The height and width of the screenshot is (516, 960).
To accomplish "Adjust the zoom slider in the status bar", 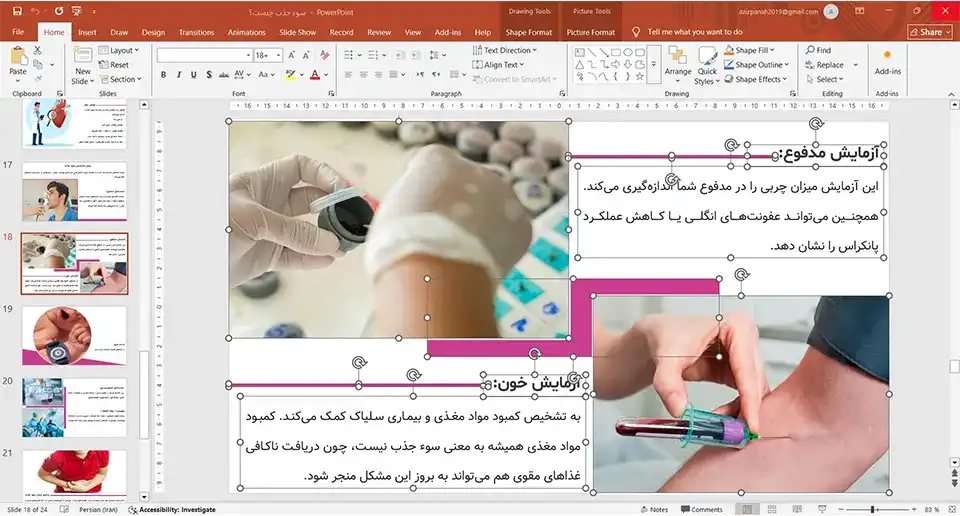I will [x=872, y=509].
